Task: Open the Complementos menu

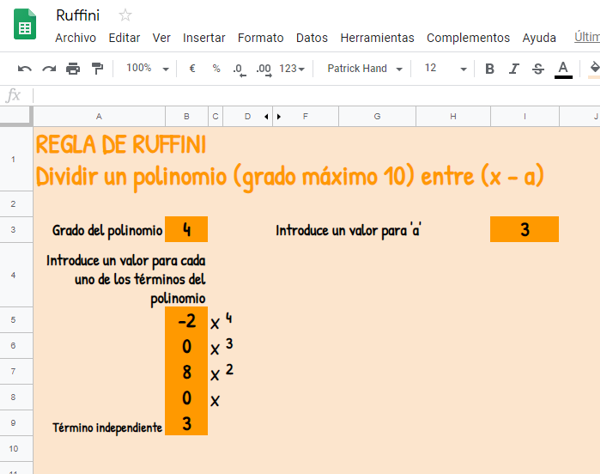Action: tap(468, 38)
